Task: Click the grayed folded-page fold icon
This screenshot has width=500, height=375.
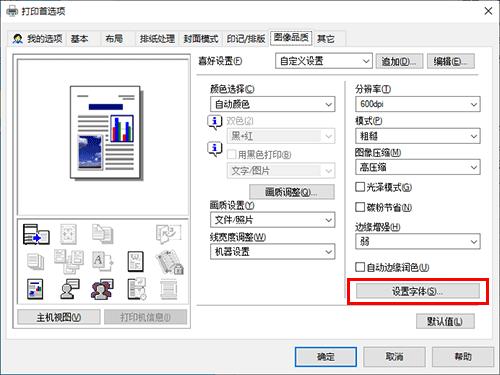Action: tap(169, 234)
